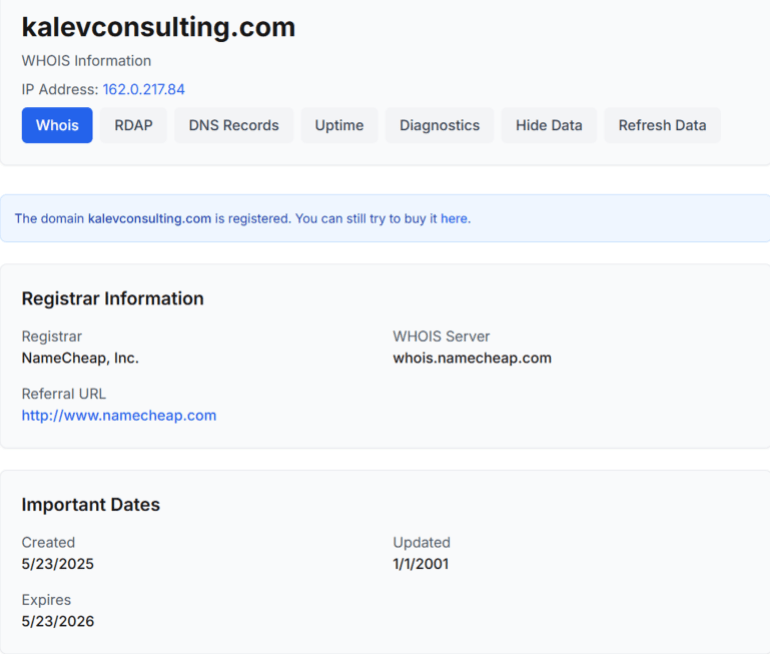Open the DNS Records tab
Image resolution: width=770 pixels, height=654 pixels.
click(234, 125)
